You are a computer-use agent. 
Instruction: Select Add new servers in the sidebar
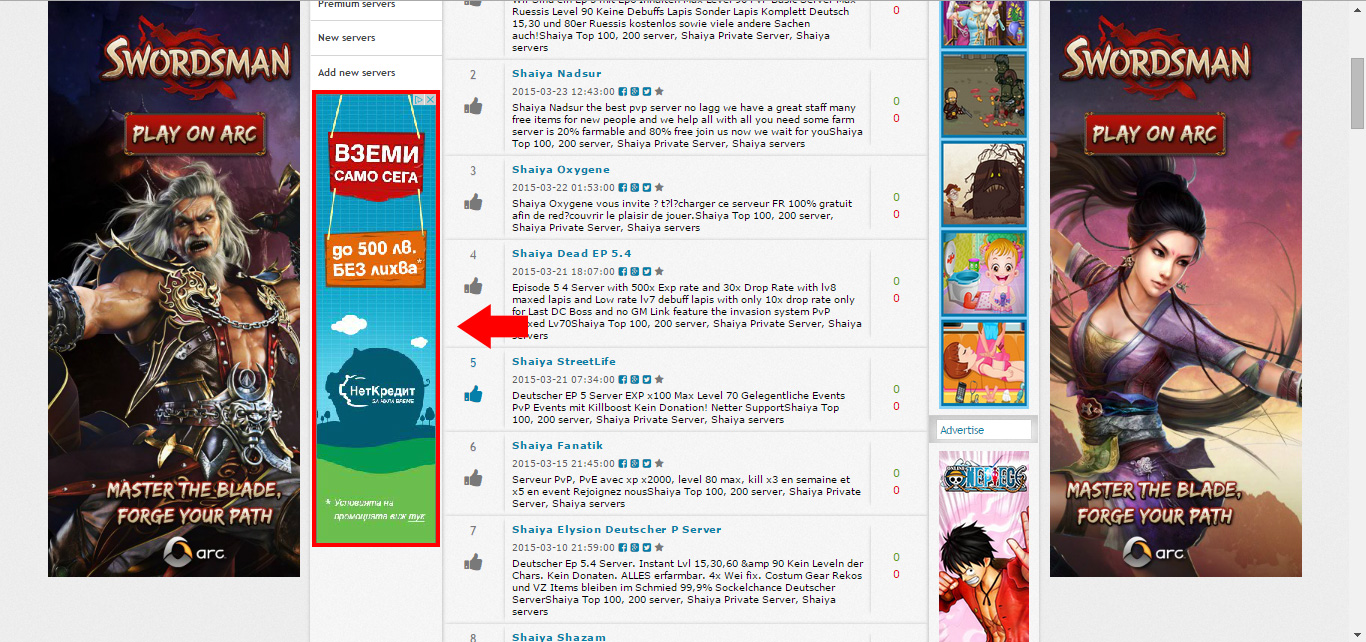point(357,73)
